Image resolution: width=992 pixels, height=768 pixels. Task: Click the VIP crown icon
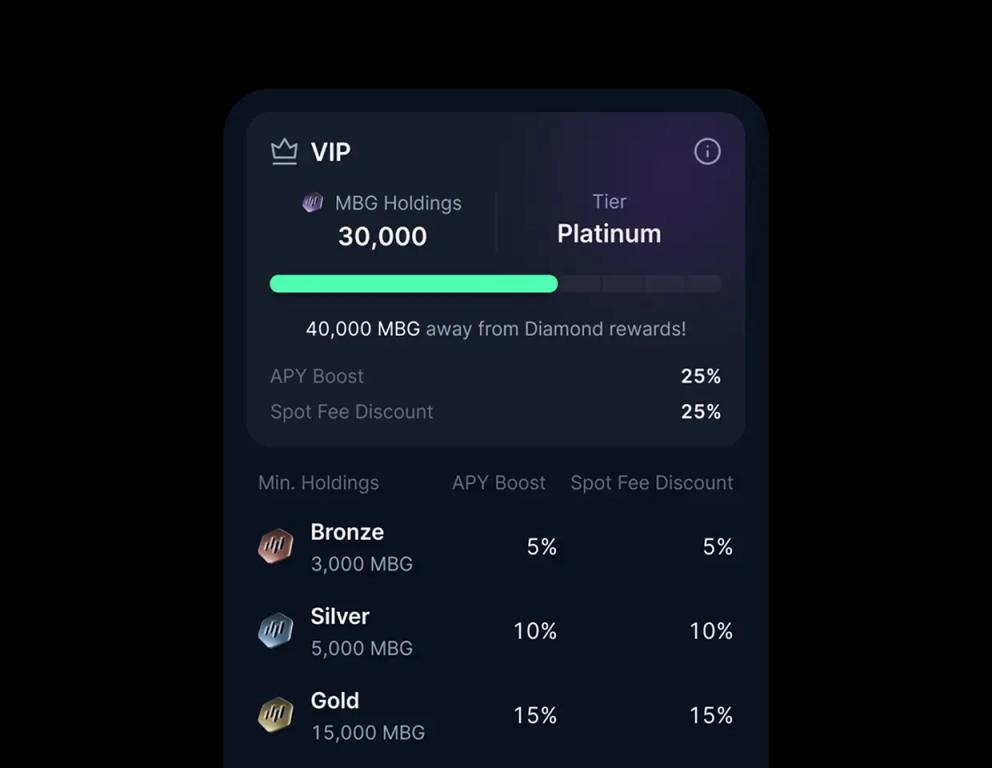tap(283, 152)
